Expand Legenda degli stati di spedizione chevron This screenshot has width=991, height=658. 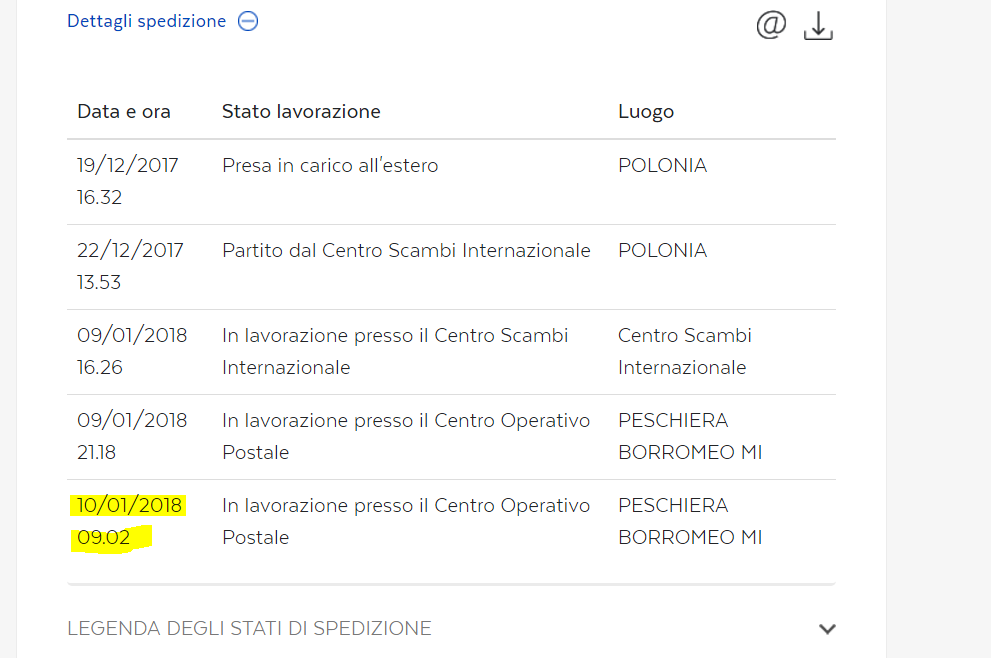click(x=827, y=628)
